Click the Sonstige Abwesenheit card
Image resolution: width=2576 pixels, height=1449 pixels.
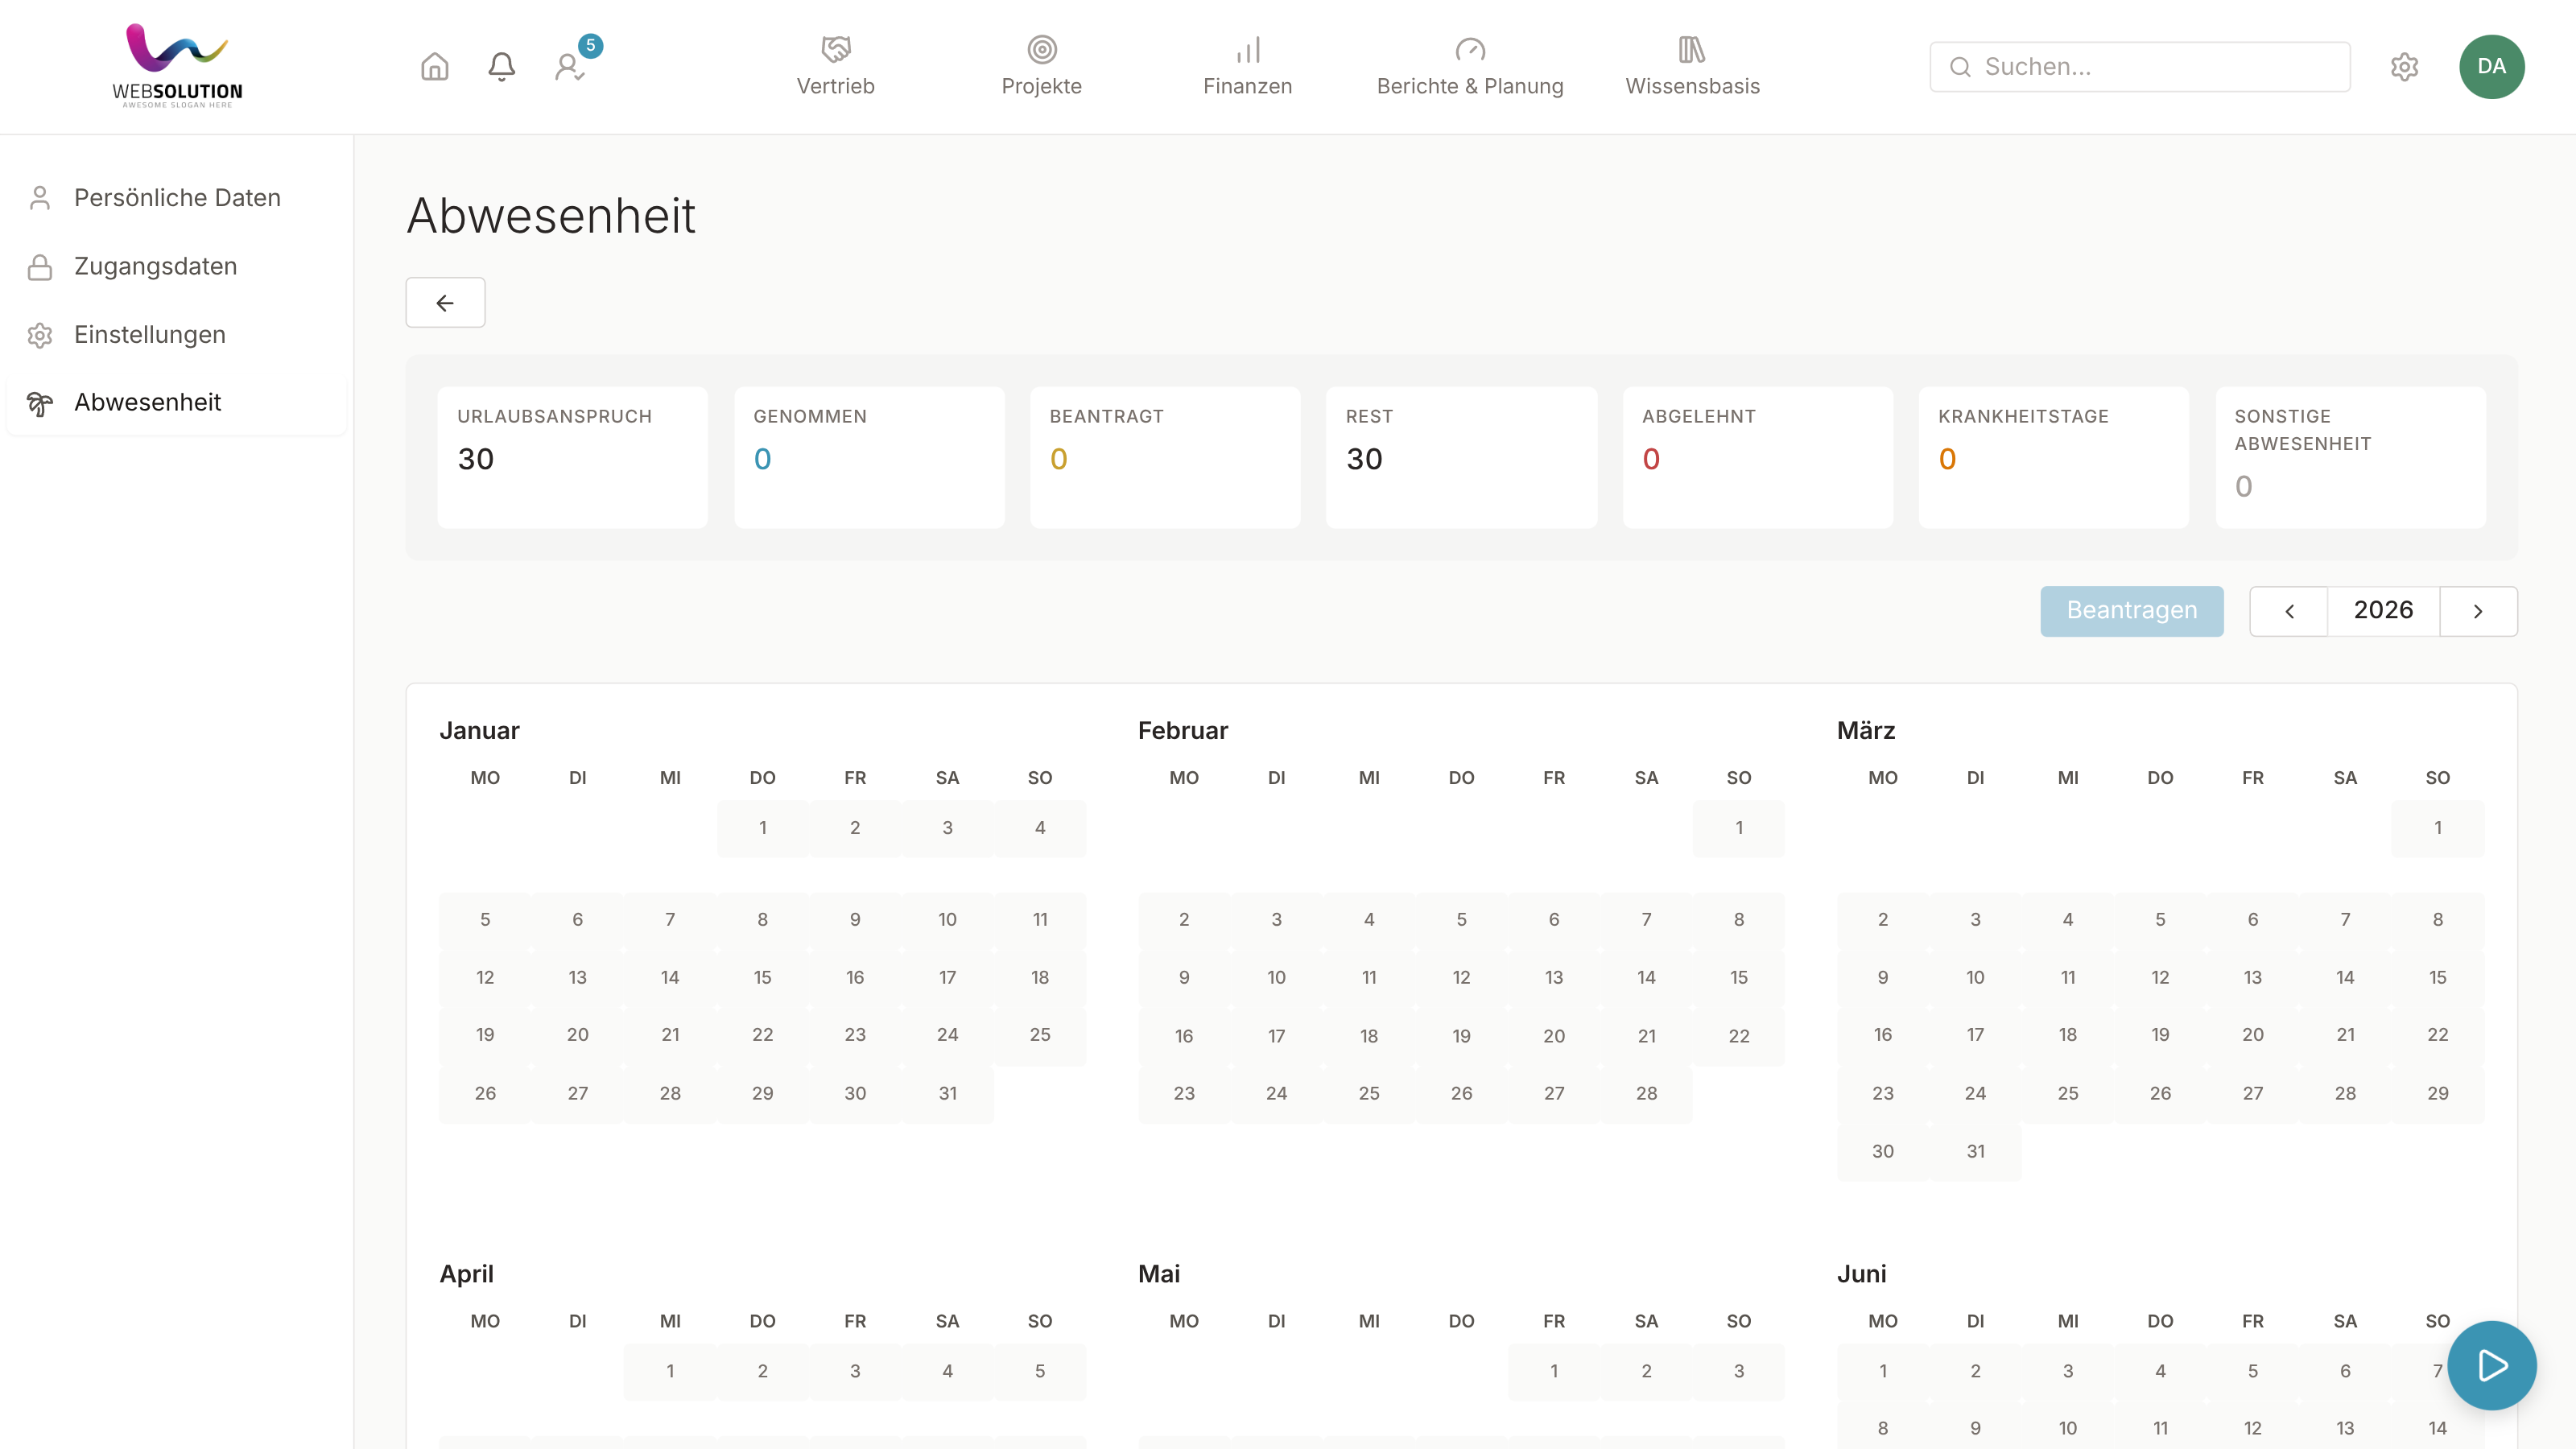pos(2350,457)
